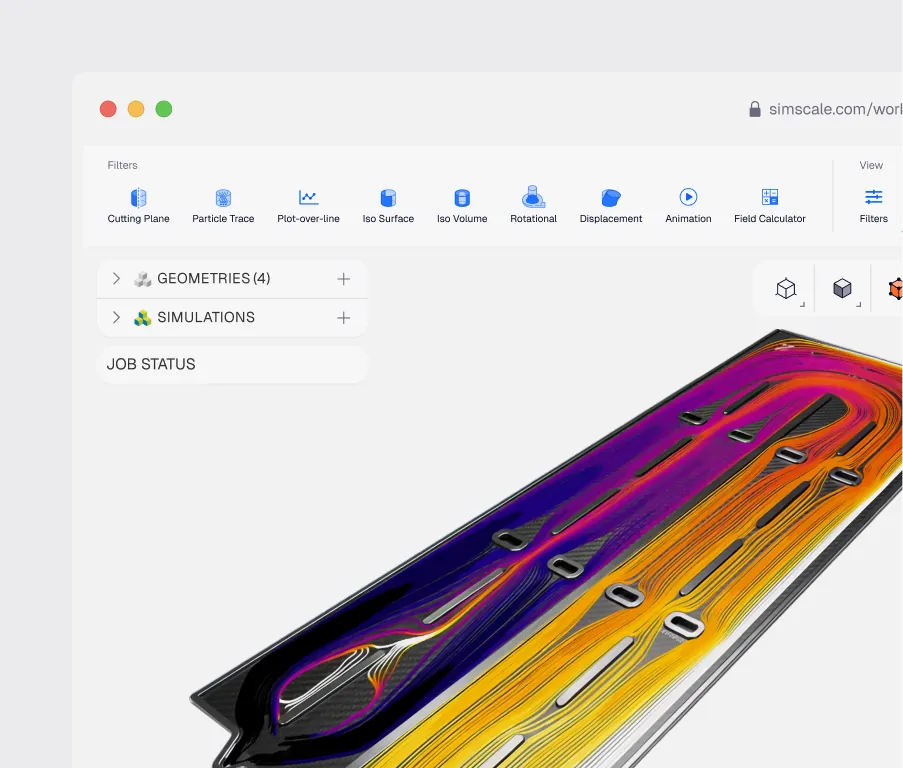Click the Geometries cubes icon

tap(142, 279)
